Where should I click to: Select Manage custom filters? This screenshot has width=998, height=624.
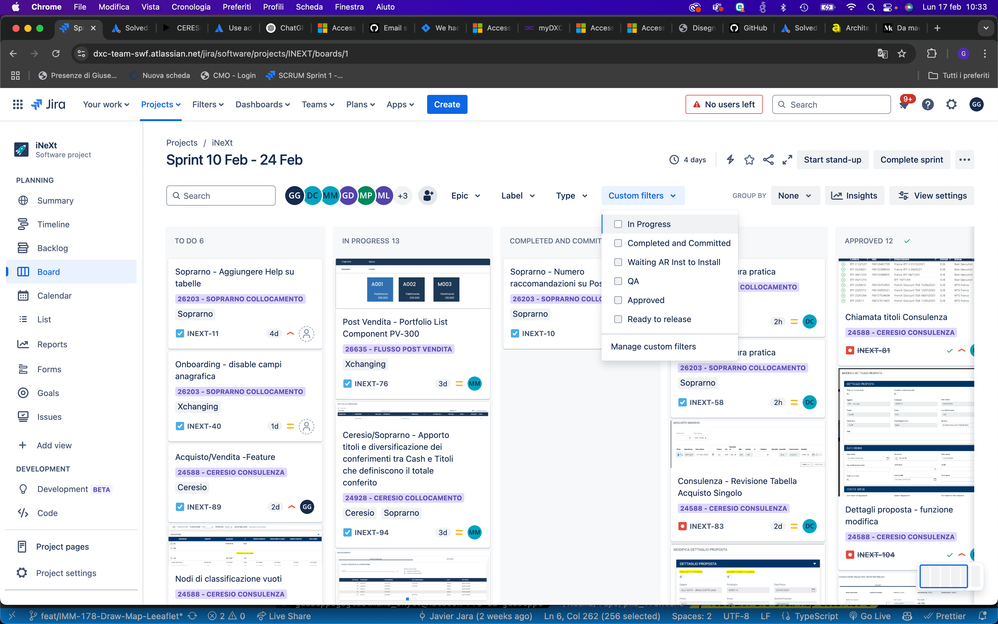coord(653,347)
